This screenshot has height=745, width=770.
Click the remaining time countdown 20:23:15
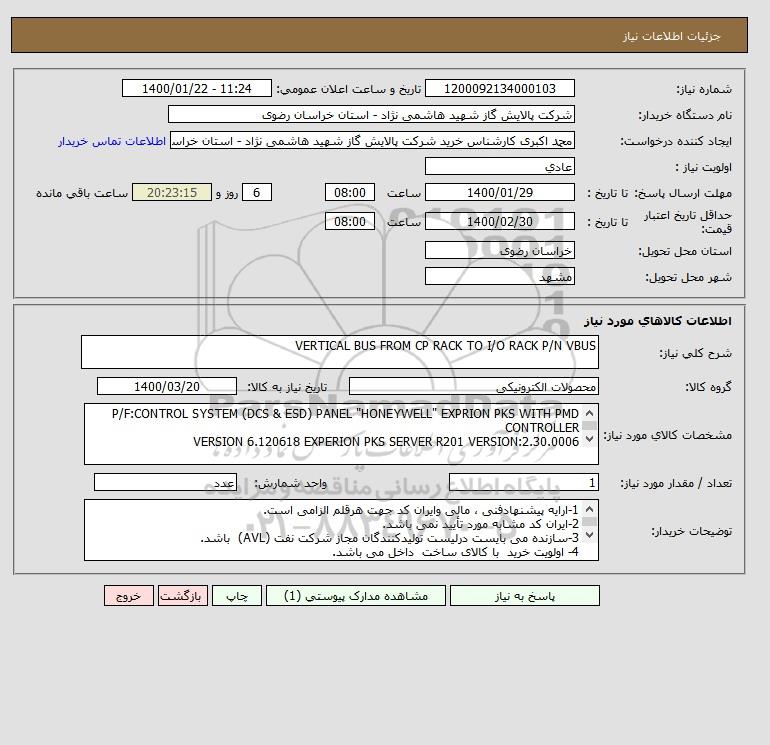click(172, 192)
